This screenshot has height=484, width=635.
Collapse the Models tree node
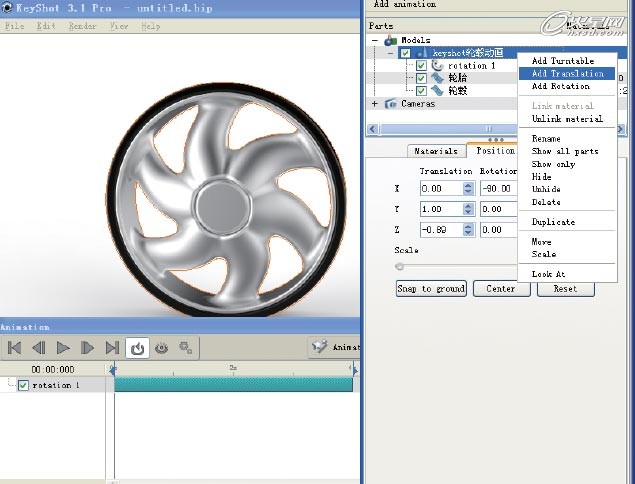pyautogui.click(x=375, y=40)
